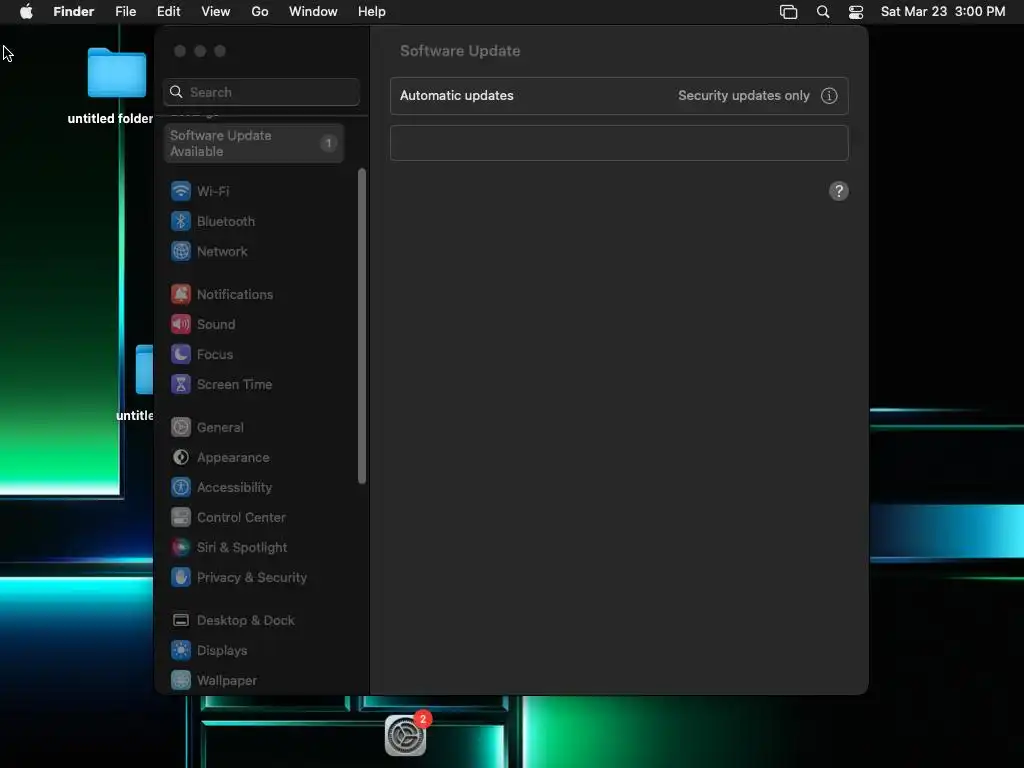The height and width of the screenshot is (768, 1024).
Task: Open Wi-Fi icon in sidebar
Action: tap(181, 191)
